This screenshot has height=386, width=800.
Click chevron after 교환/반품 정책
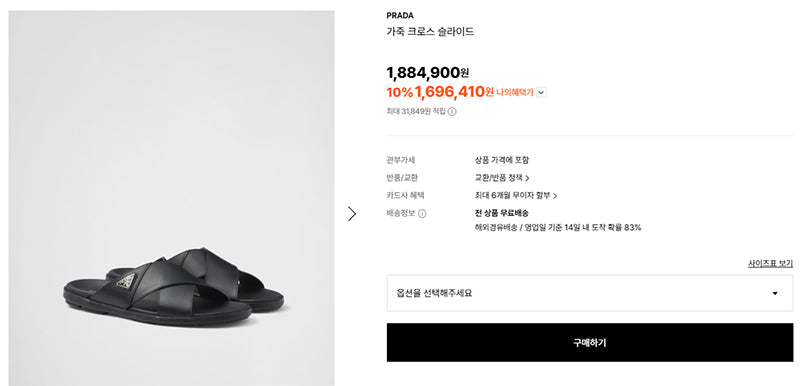coord(527,178)
